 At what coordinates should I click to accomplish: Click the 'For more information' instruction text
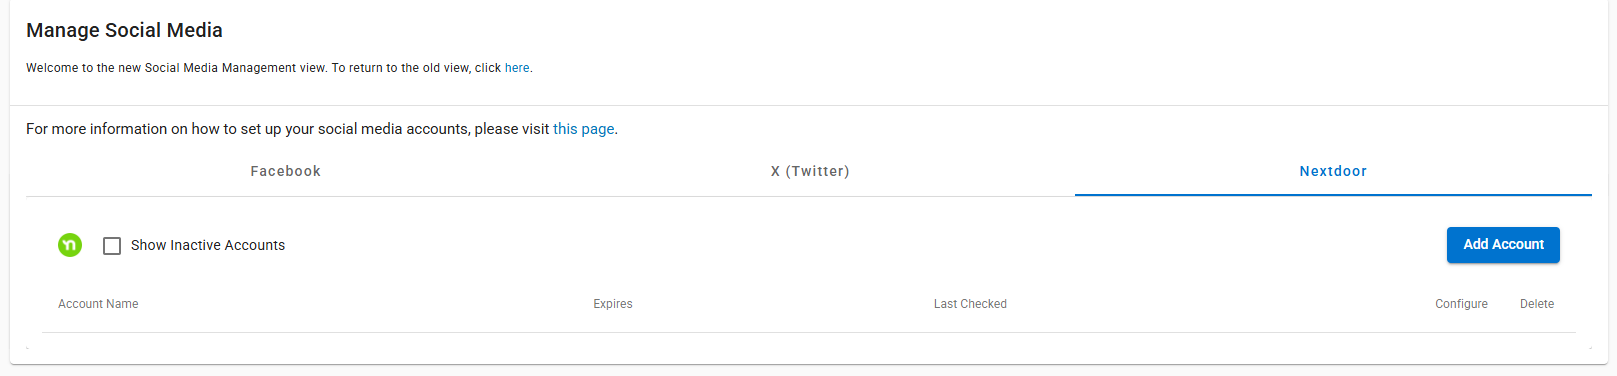(x=322, y=129)
